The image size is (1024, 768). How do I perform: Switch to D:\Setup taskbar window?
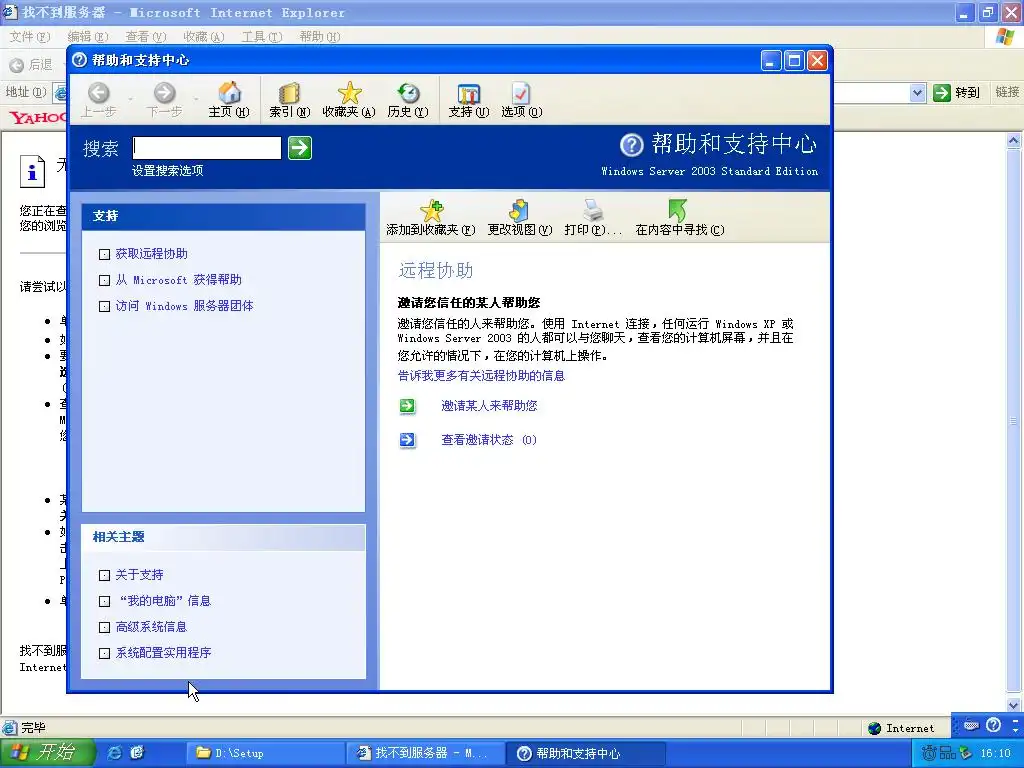pyautogui.click(x=264, y=753)
